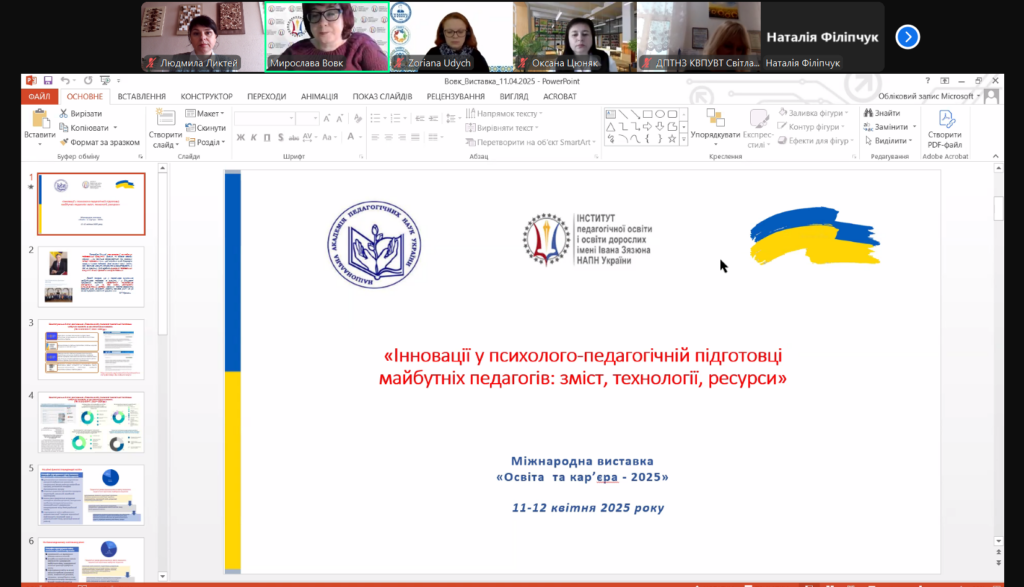Toggle Bold (Ж) text formatting

(x=240, y=137)
